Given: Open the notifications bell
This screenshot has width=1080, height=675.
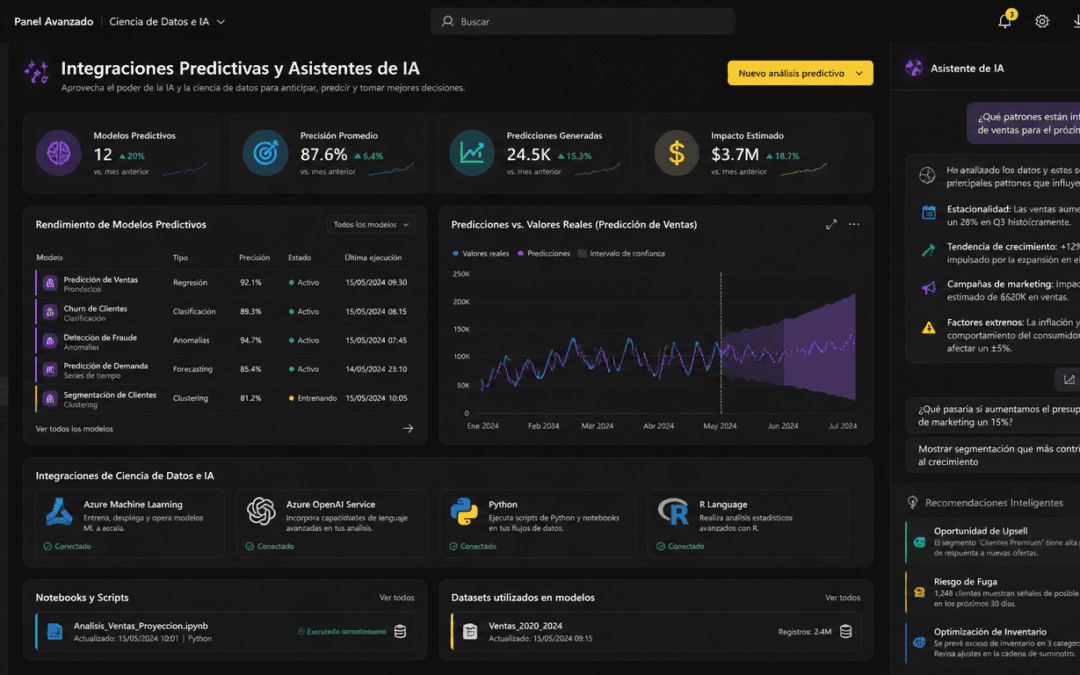Looking at the screenshot, I should [x=1004, y=21].
